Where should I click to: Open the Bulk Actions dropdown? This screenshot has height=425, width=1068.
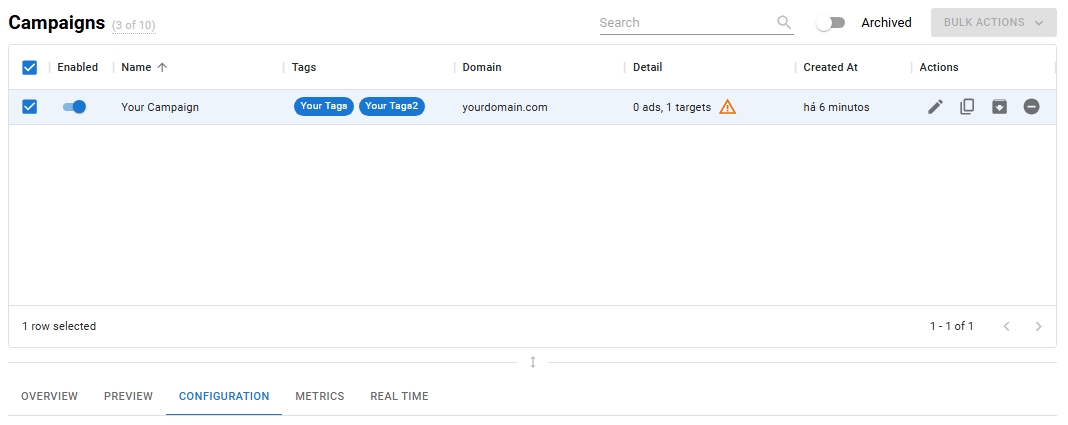click(993, 23)
